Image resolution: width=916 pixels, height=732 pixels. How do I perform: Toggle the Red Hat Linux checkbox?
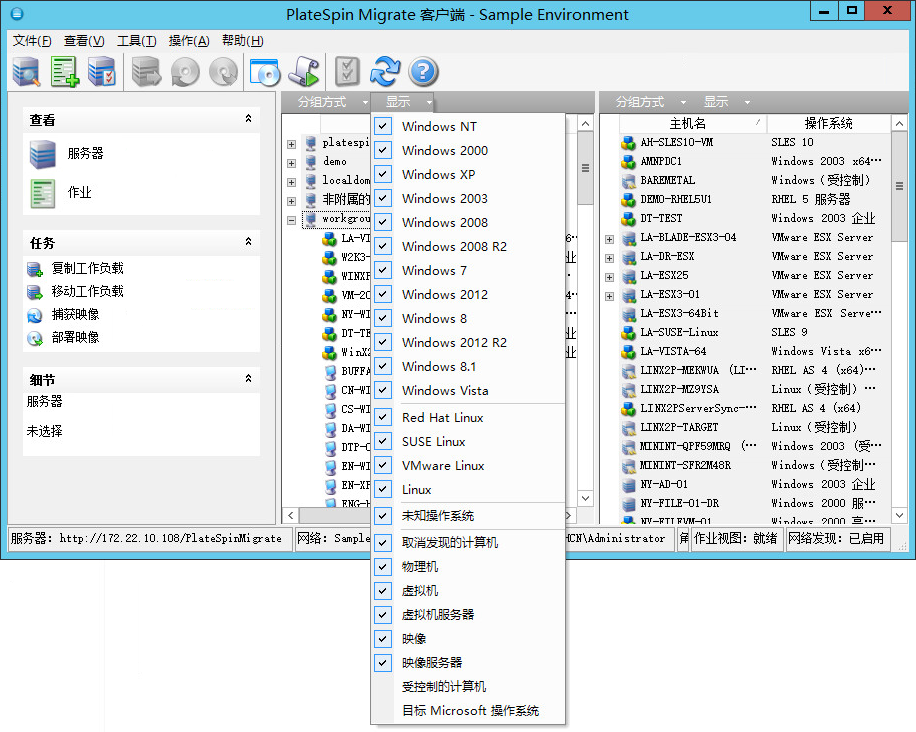point(383,417)
